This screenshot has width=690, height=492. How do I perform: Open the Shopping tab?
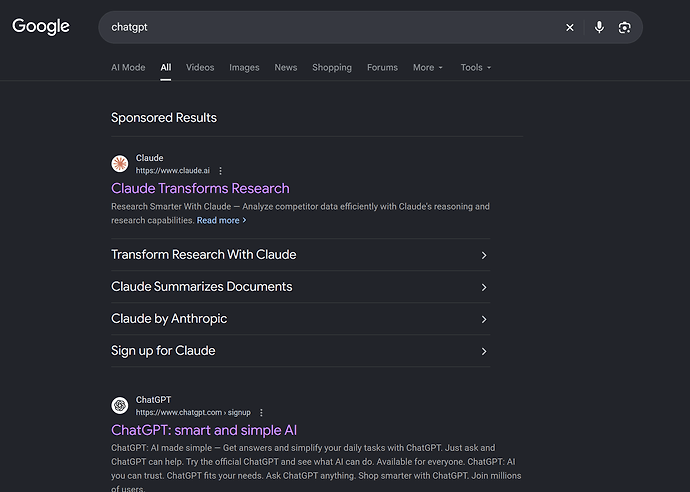[x=332, y=67]
